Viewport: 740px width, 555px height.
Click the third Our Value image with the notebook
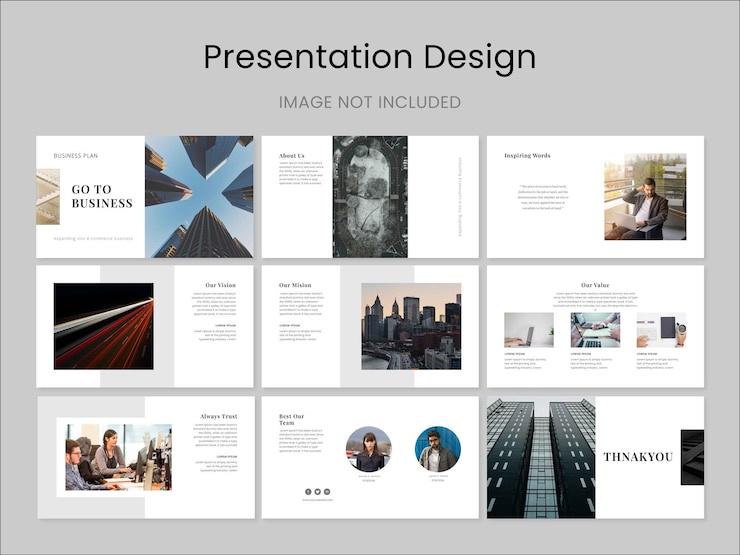(x=661, y=330)
